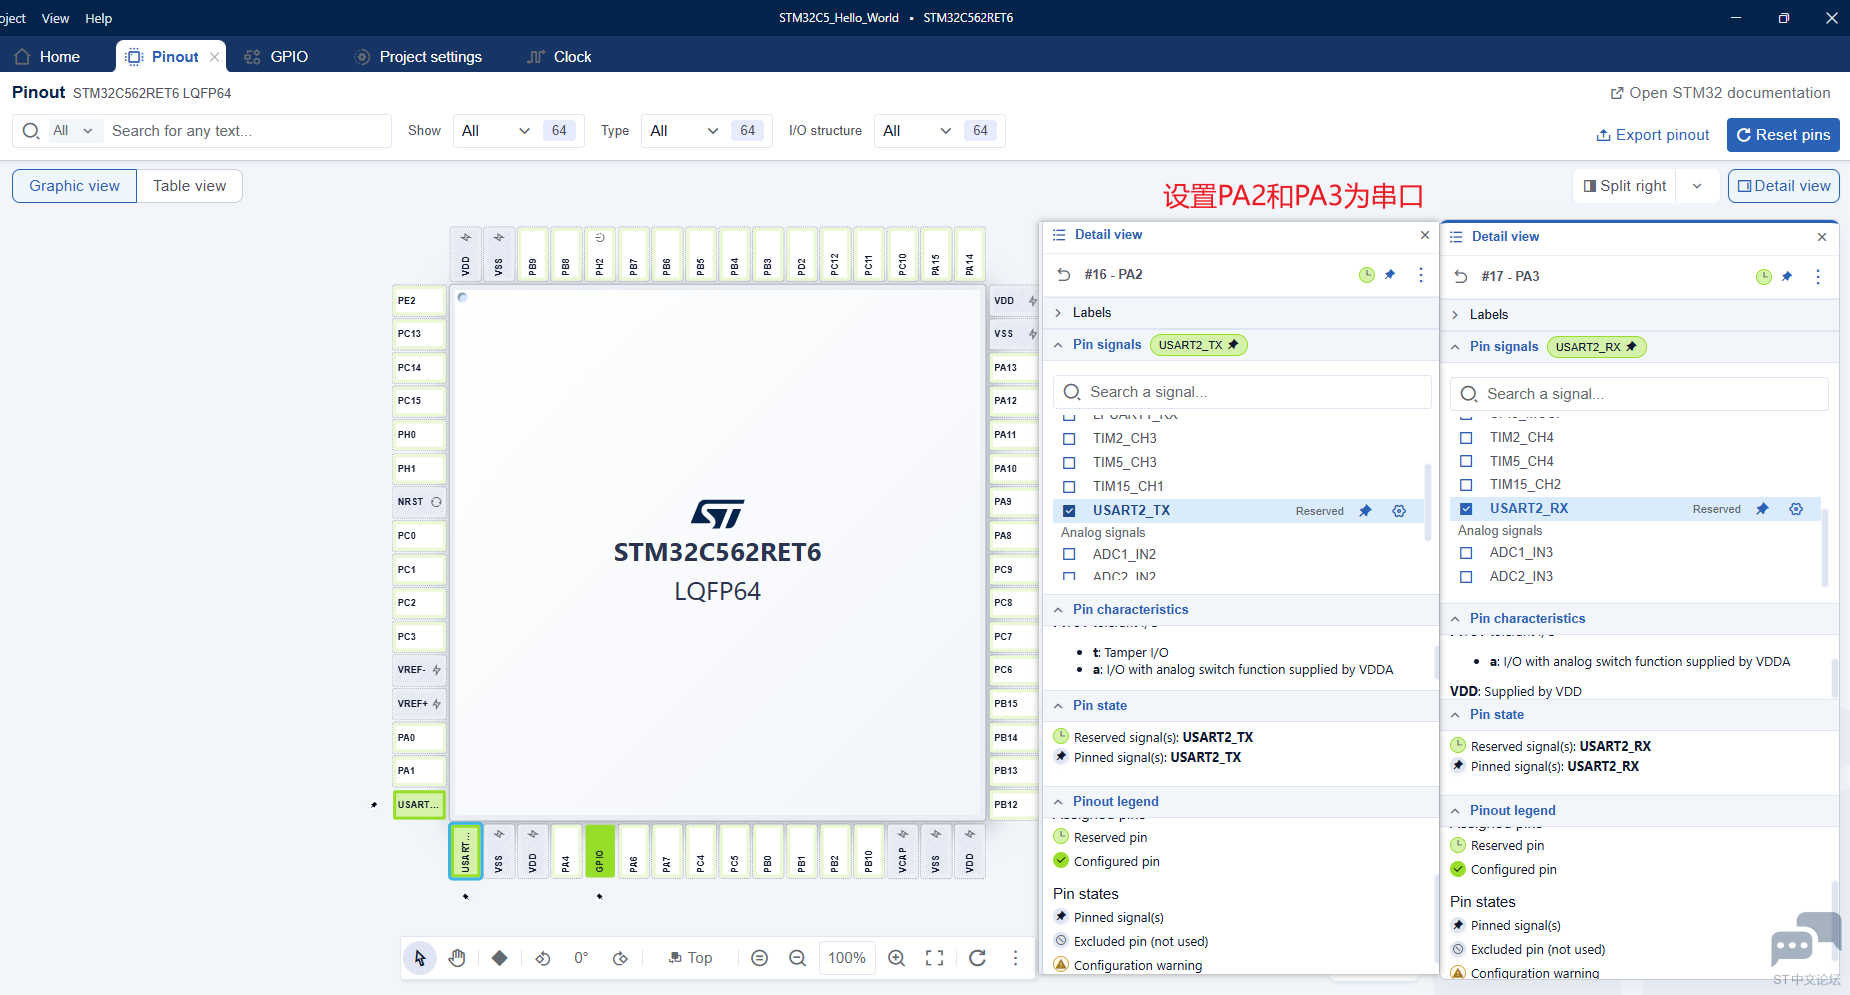Collapse the Pinout legend section for PA2
This screenshot has height=995, width=1850.
tap(1058, 801)
